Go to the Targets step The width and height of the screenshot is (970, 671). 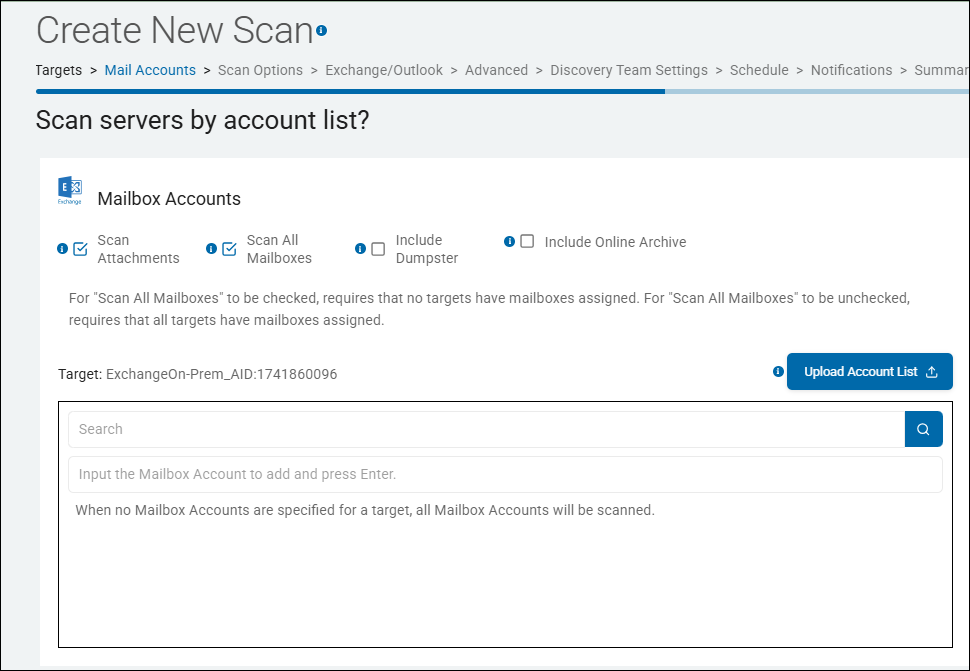pyautogui.click(x=59, y=70)
